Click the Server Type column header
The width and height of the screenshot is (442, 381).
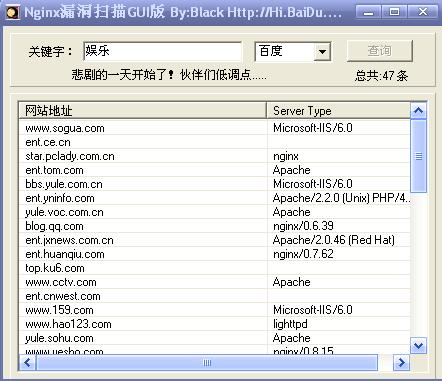pyautogui.click(x=338, y=111)
